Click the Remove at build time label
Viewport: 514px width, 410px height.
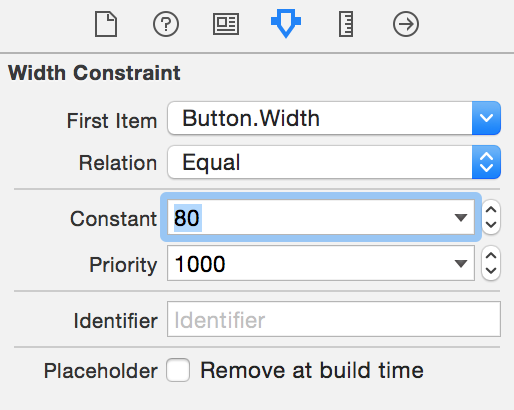[312, 370]
